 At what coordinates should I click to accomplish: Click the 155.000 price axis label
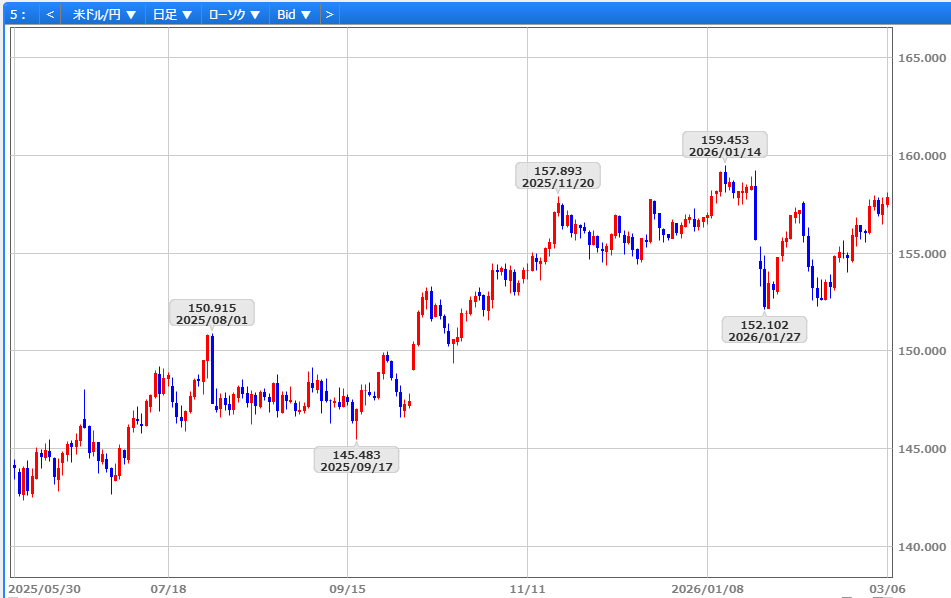click(921, 254)
